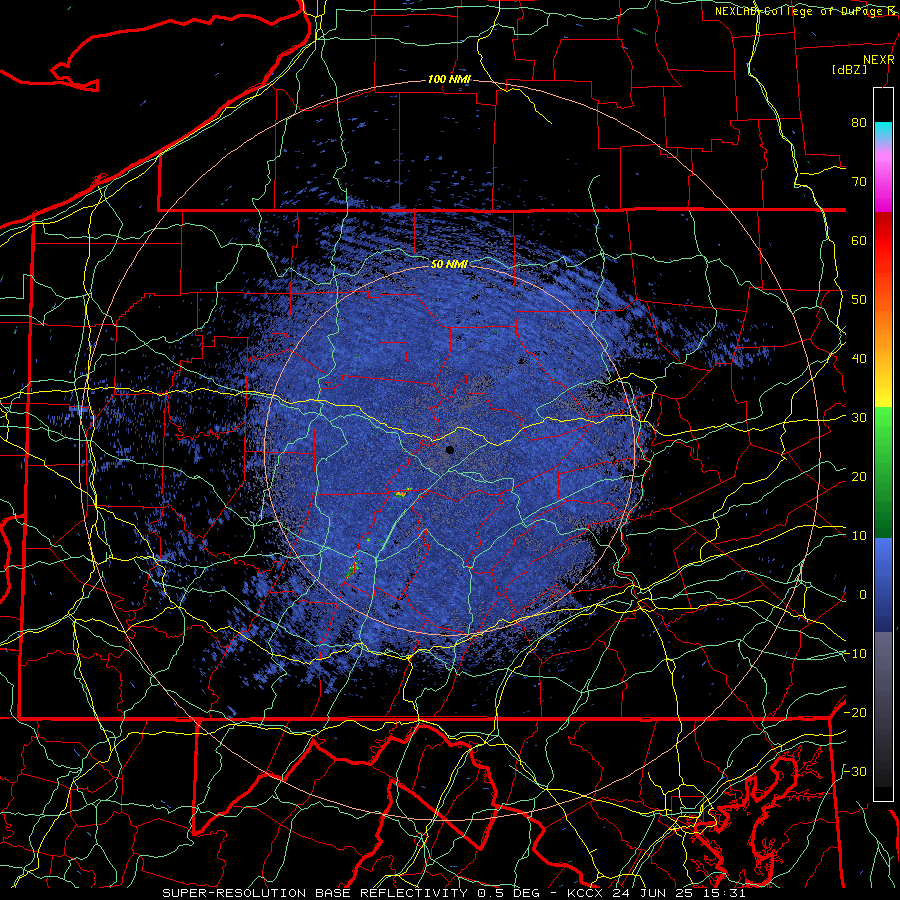Click the '40' value on the dBZ scale
The image size is (900, 900).
tap(859, 359)
